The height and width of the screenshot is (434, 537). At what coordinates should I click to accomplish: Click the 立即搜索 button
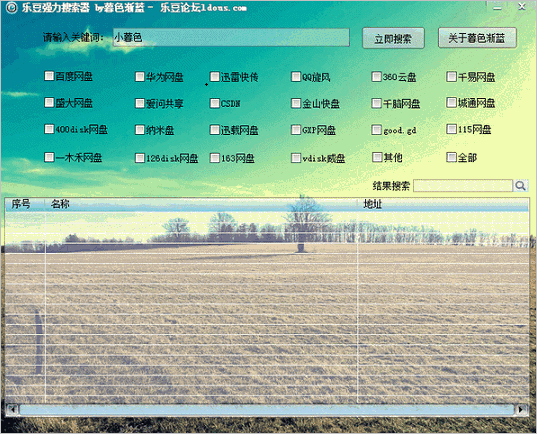click(x=393, y=38)
